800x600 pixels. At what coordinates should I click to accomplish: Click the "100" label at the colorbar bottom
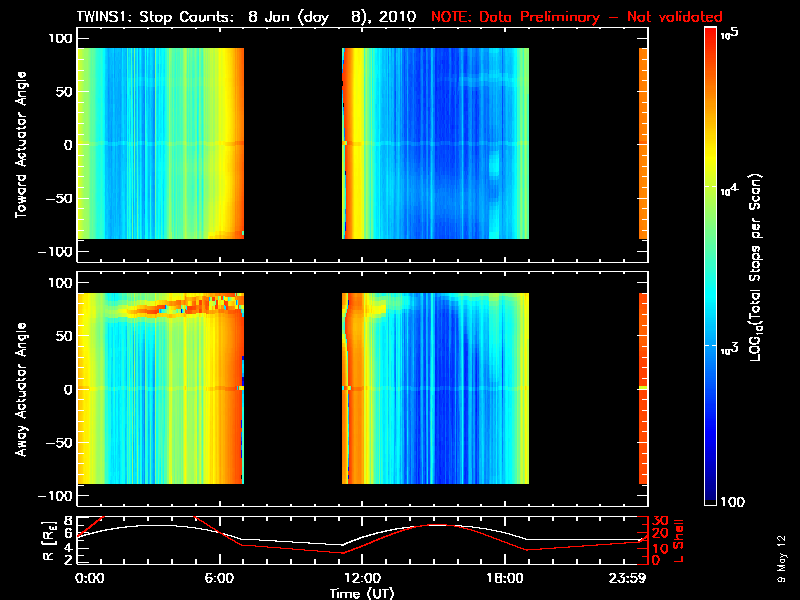tap(733, 502)
